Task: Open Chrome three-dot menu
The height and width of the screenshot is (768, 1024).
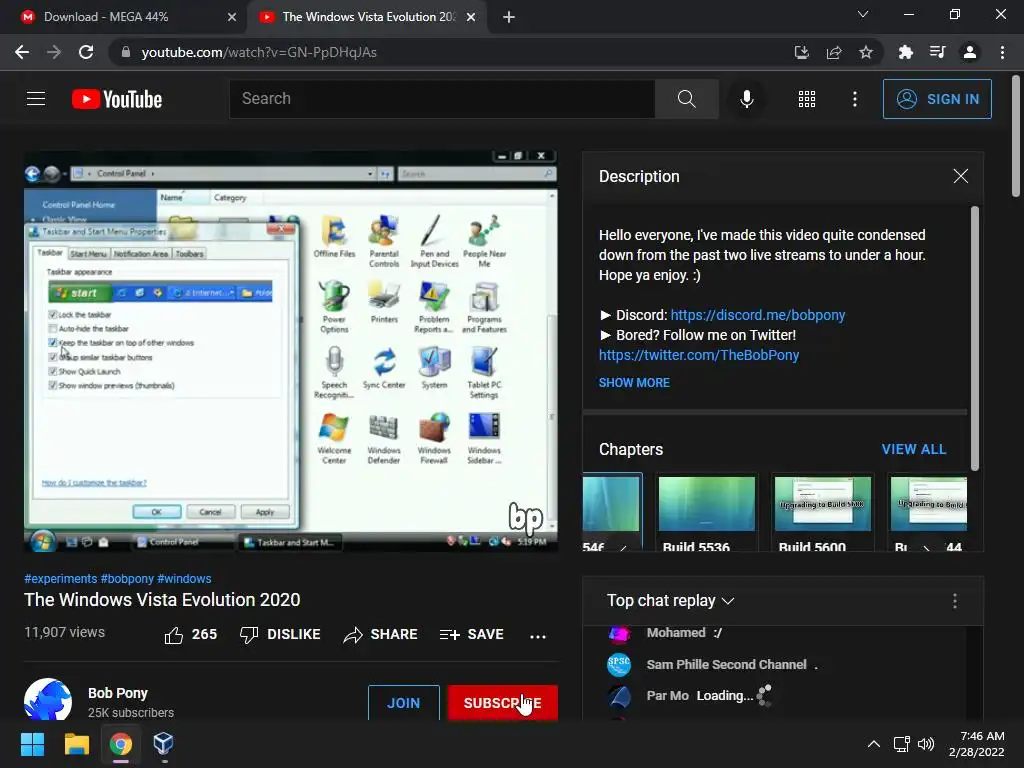Action: 1002,52
